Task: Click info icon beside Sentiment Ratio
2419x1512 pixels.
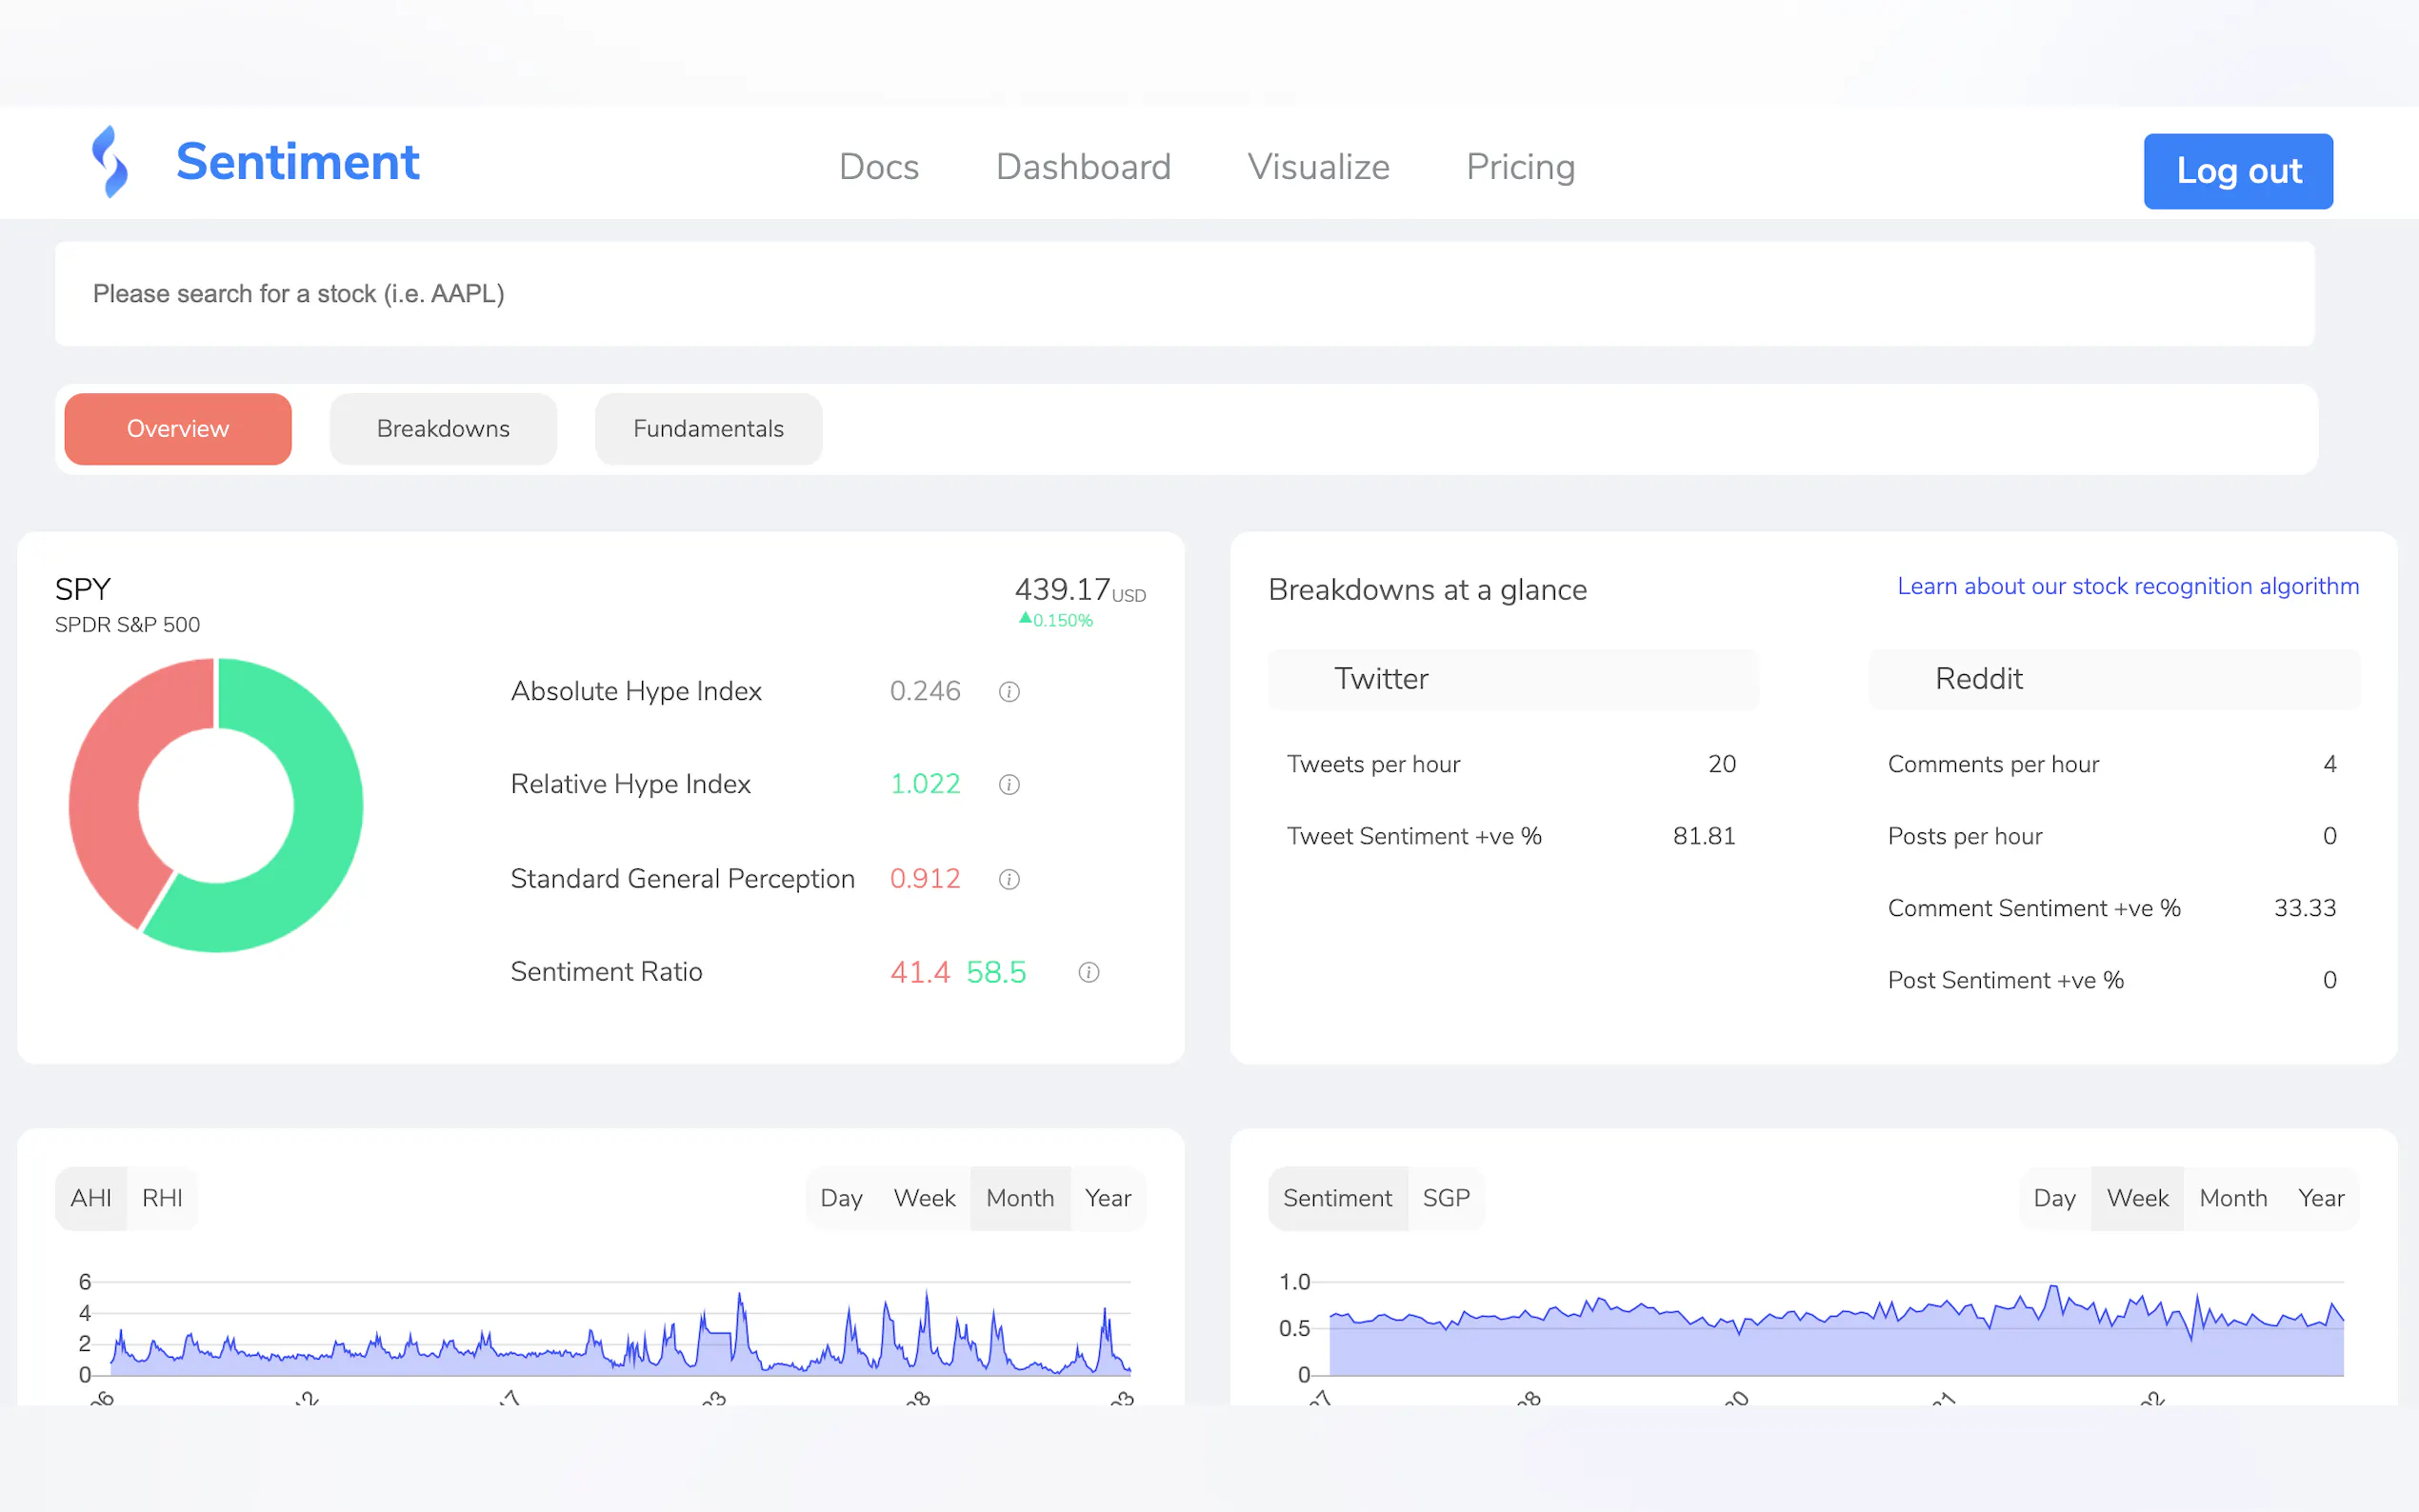Action: (1089, 972)
